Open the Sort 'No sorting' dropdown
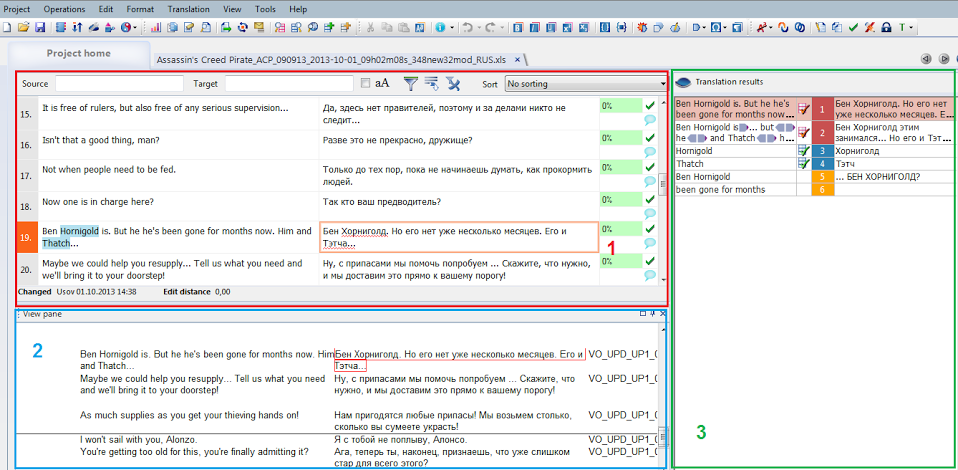 click(x=586, y=84)
